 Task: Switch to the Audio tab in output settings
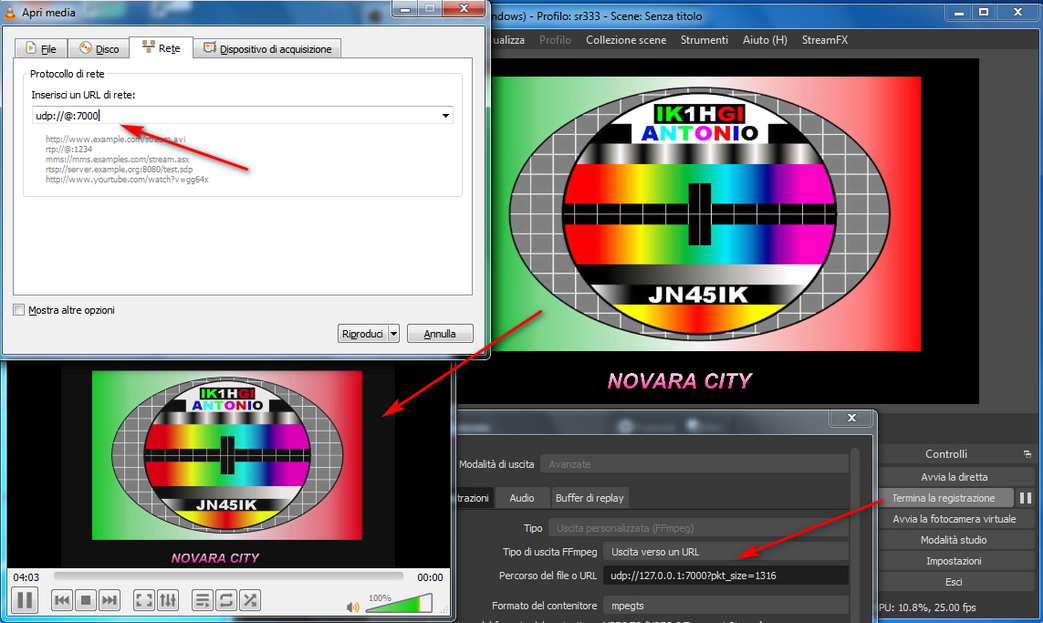click(522, 498)
